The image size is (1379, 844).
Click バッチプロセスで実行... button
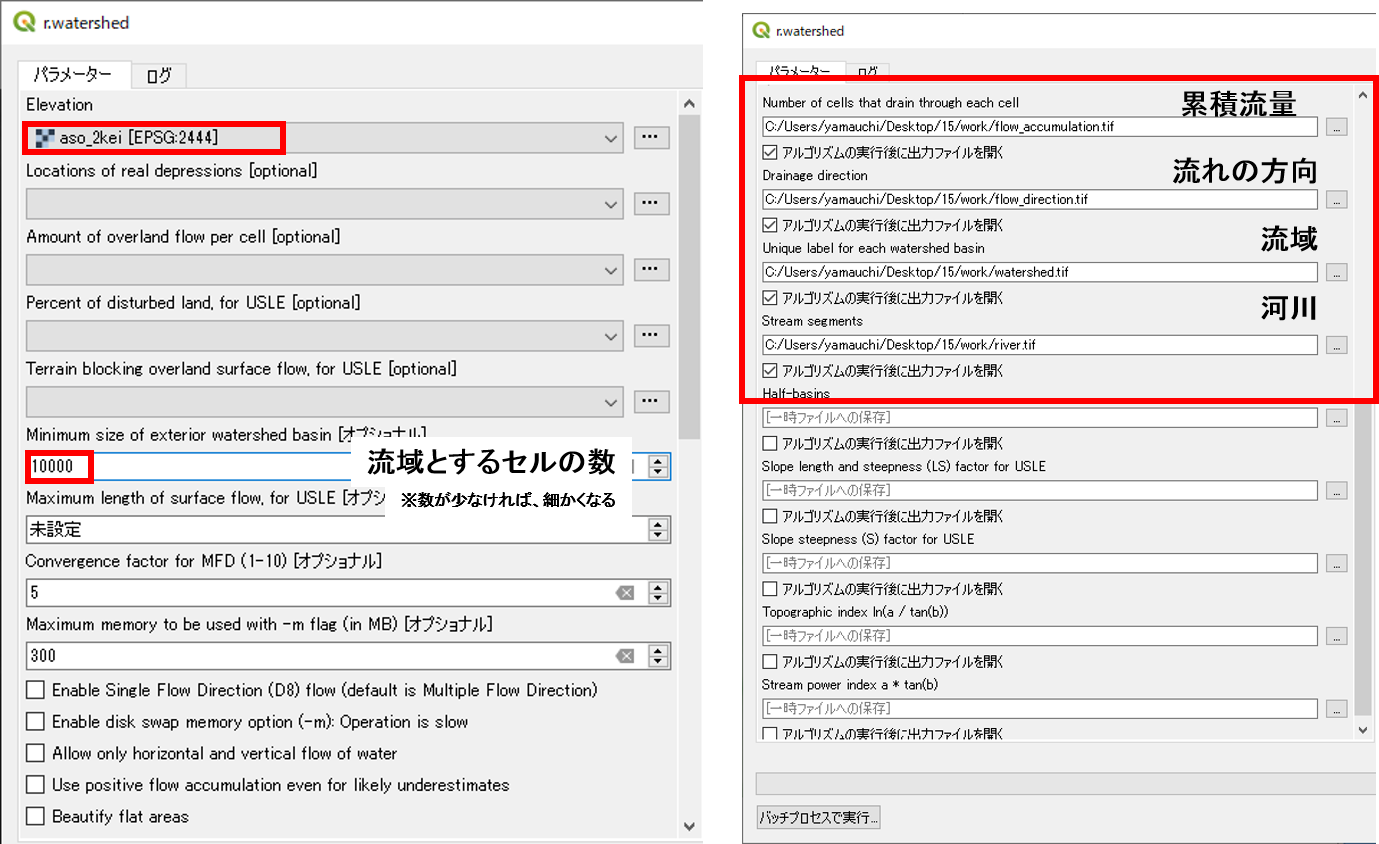[818, 818]
